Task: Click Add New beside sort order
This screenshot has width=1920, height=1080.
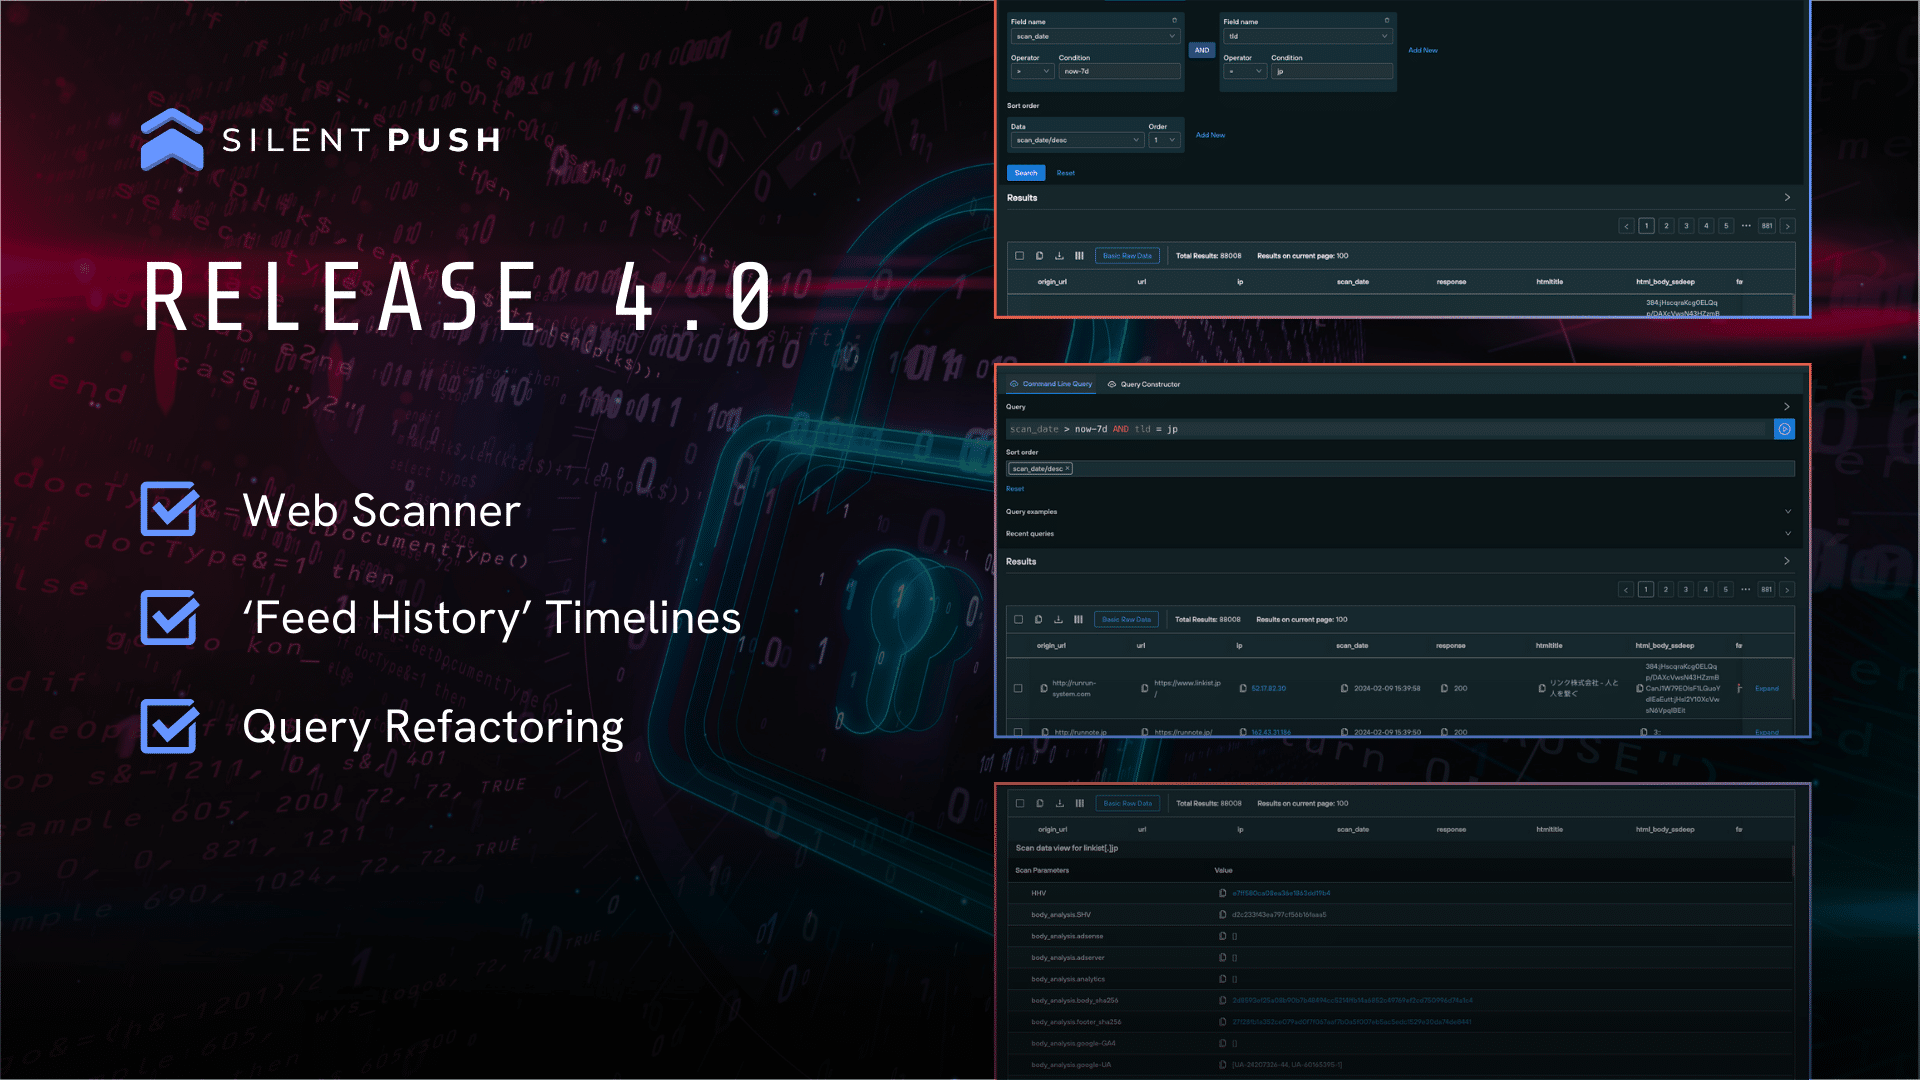Action: (x=1210, y=135)
